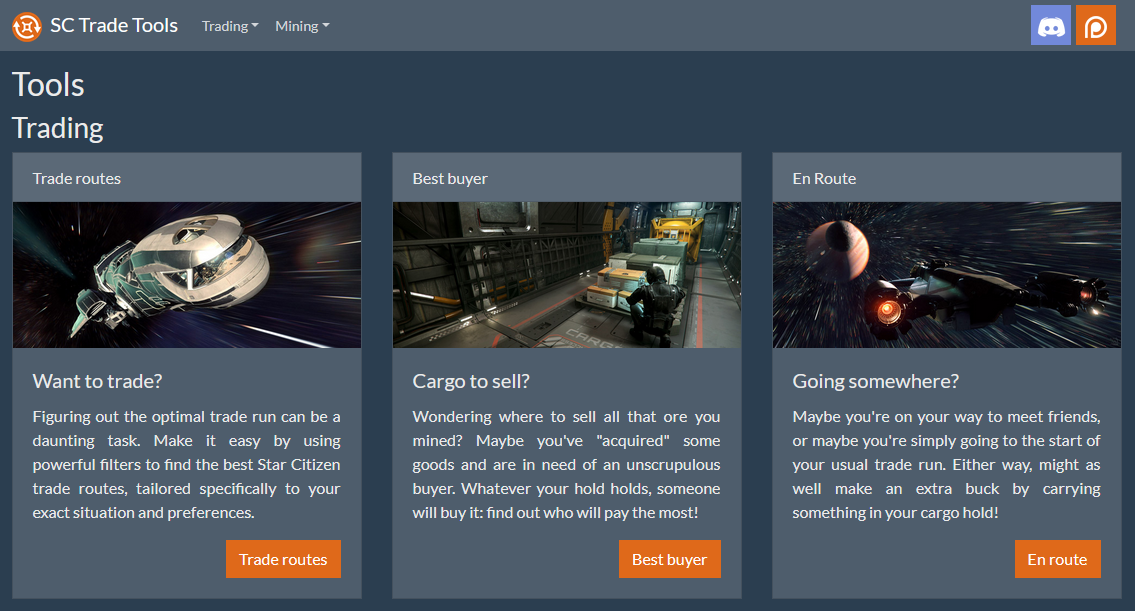
Task: Click the orange SC Trade Tools logo icon
Action: coord(26,26)
